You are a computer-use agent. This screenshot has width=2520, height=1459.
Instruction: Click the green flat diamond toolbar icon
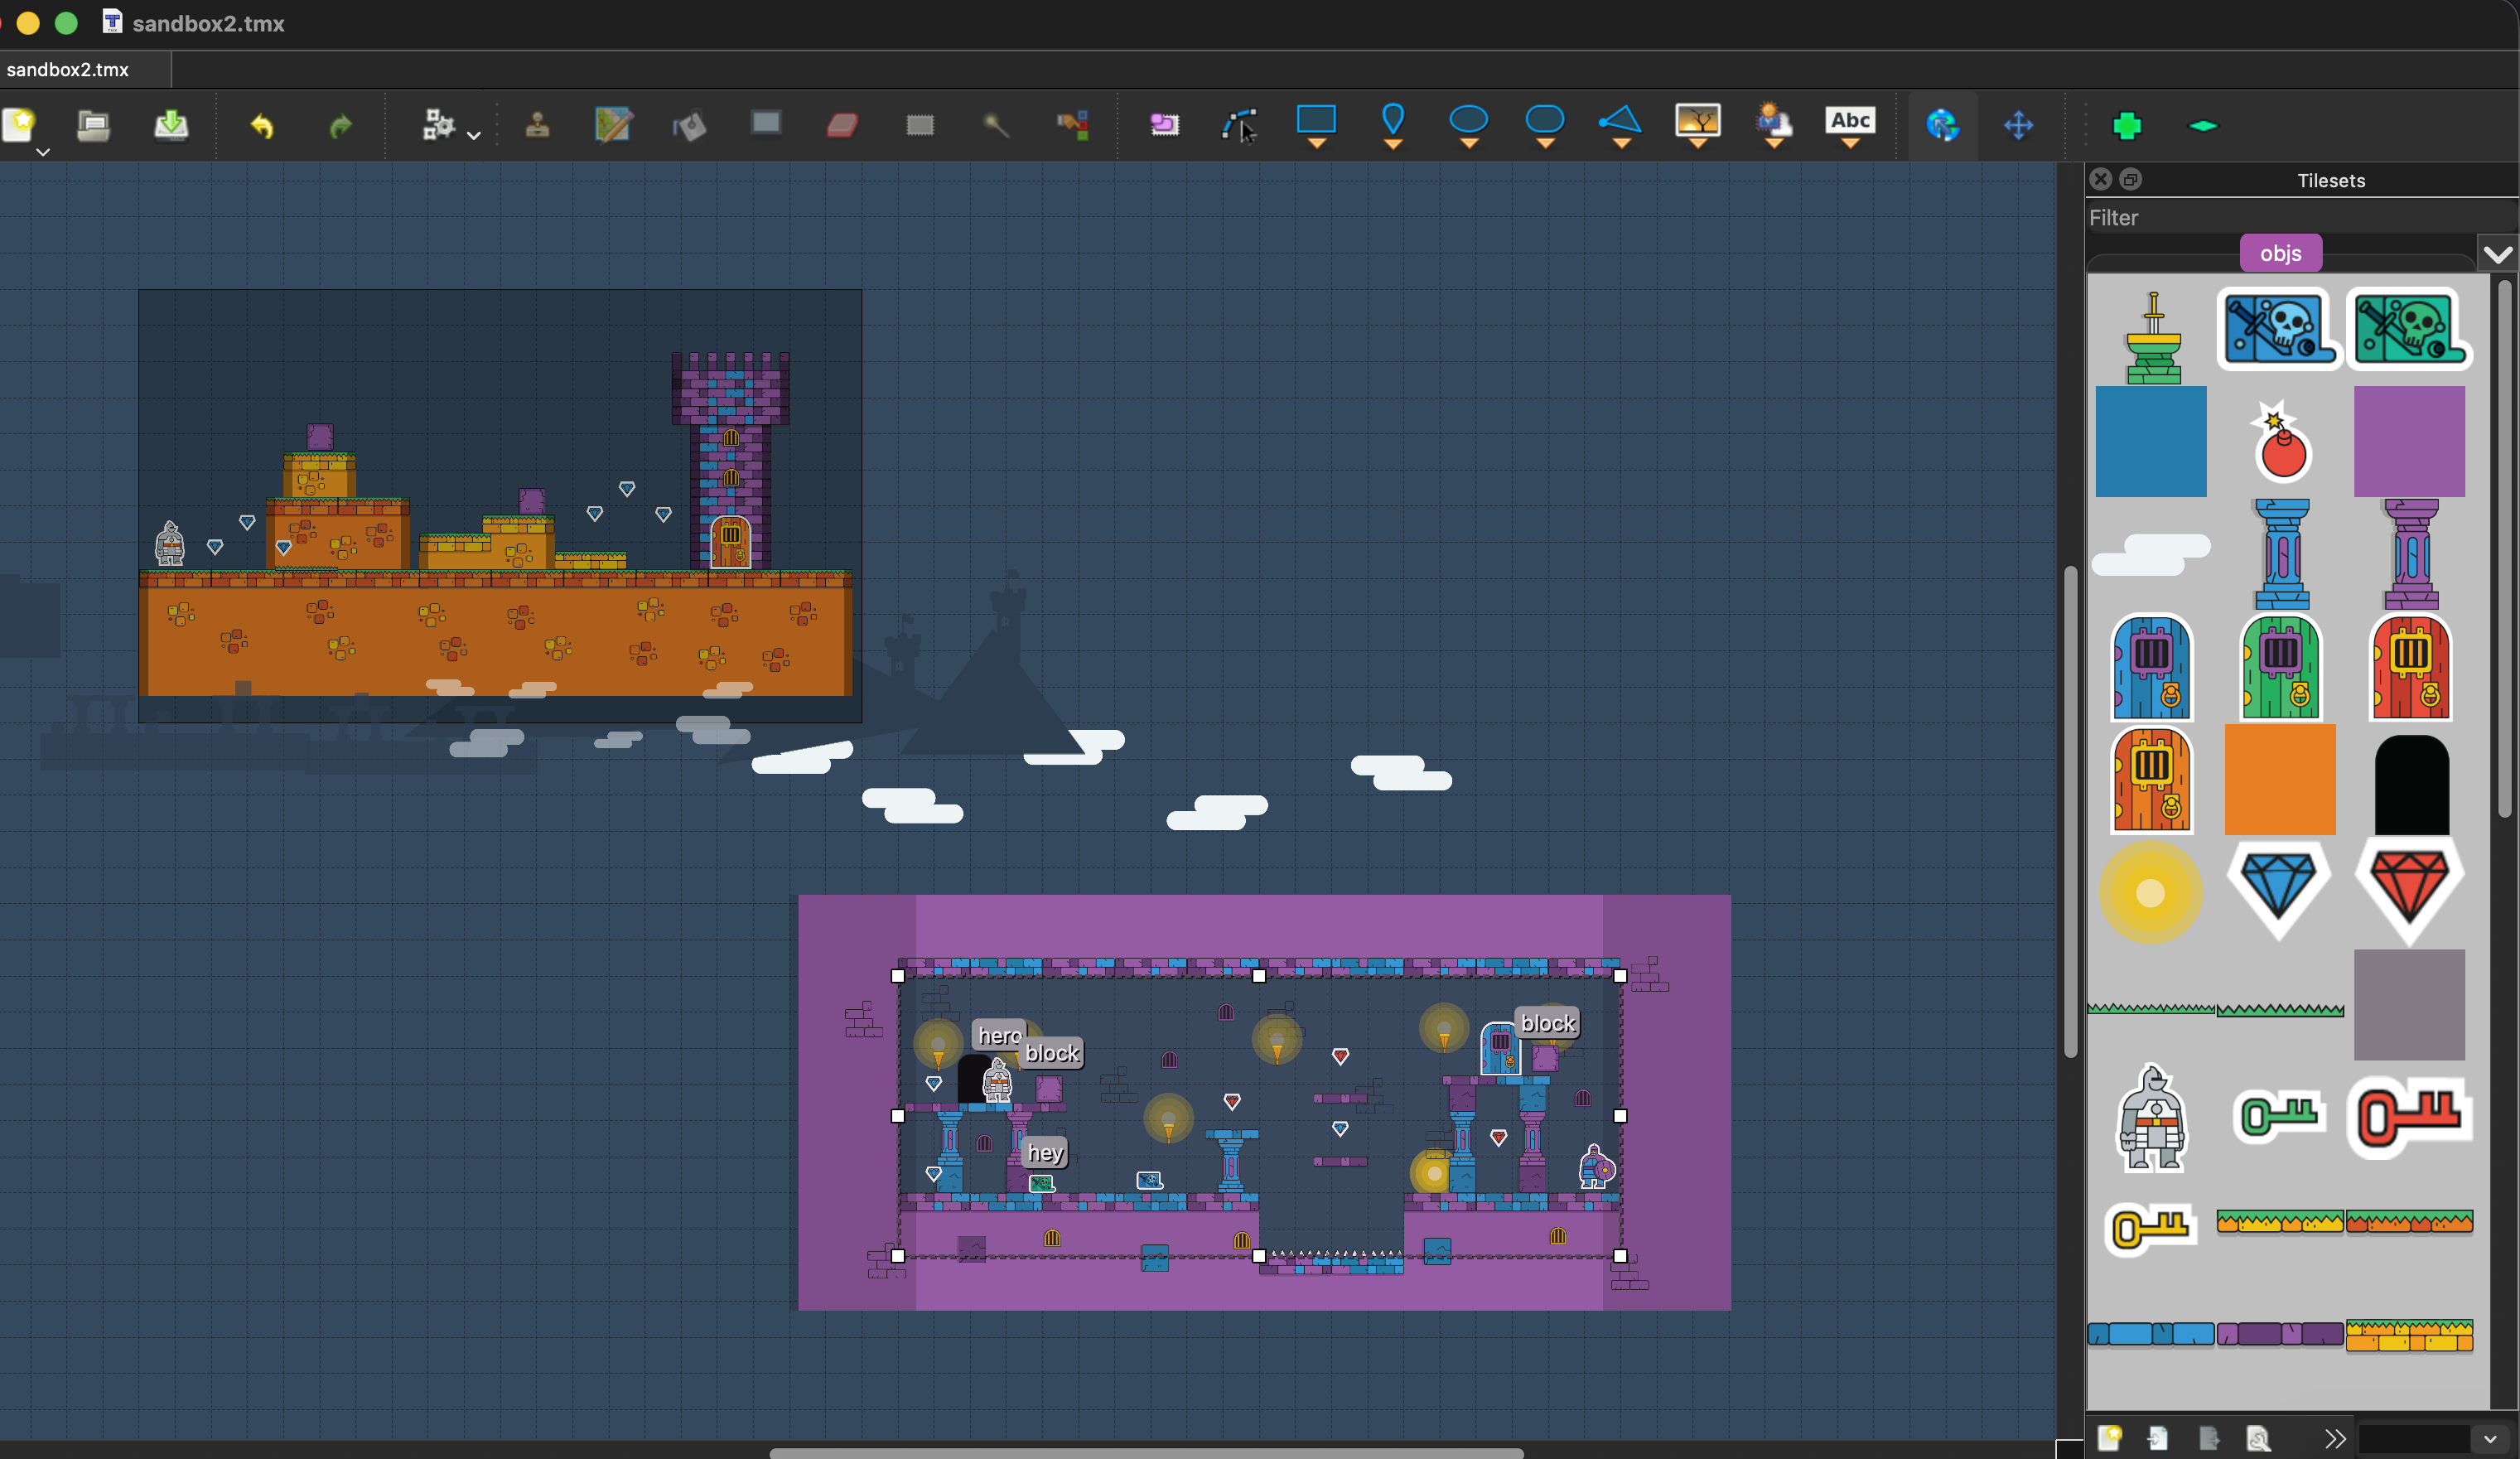[2203, 125]
